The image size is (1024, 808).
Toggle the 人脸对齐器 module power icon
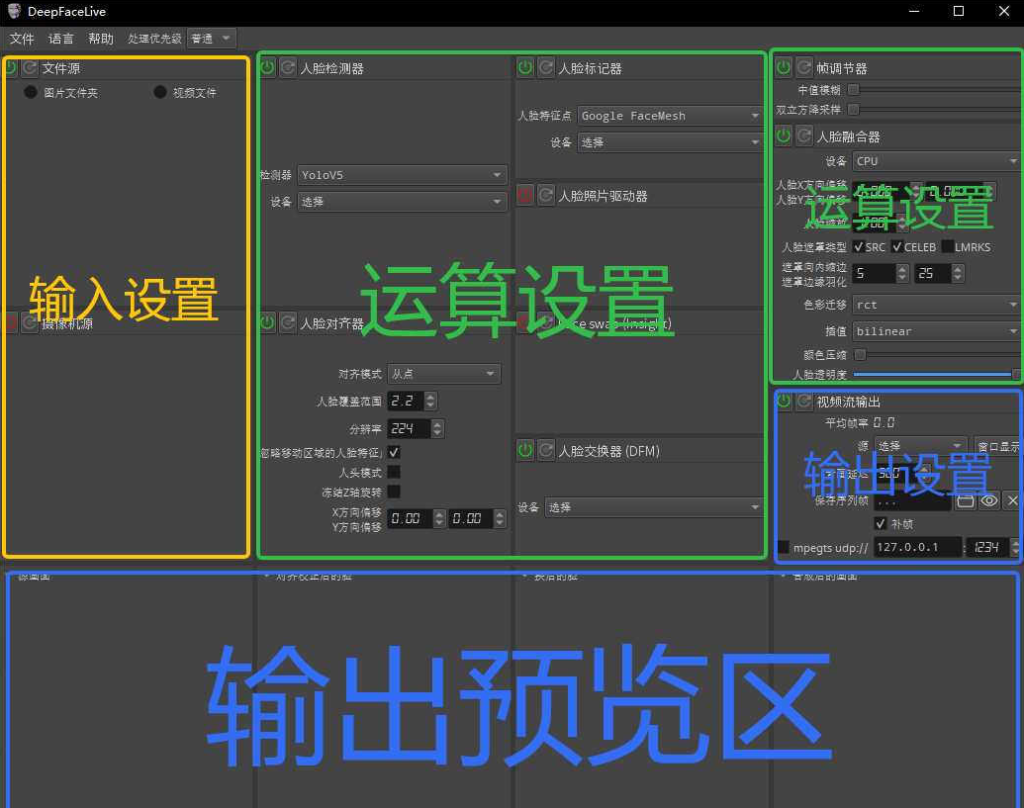pyautogui.click(x=268, y=323)
